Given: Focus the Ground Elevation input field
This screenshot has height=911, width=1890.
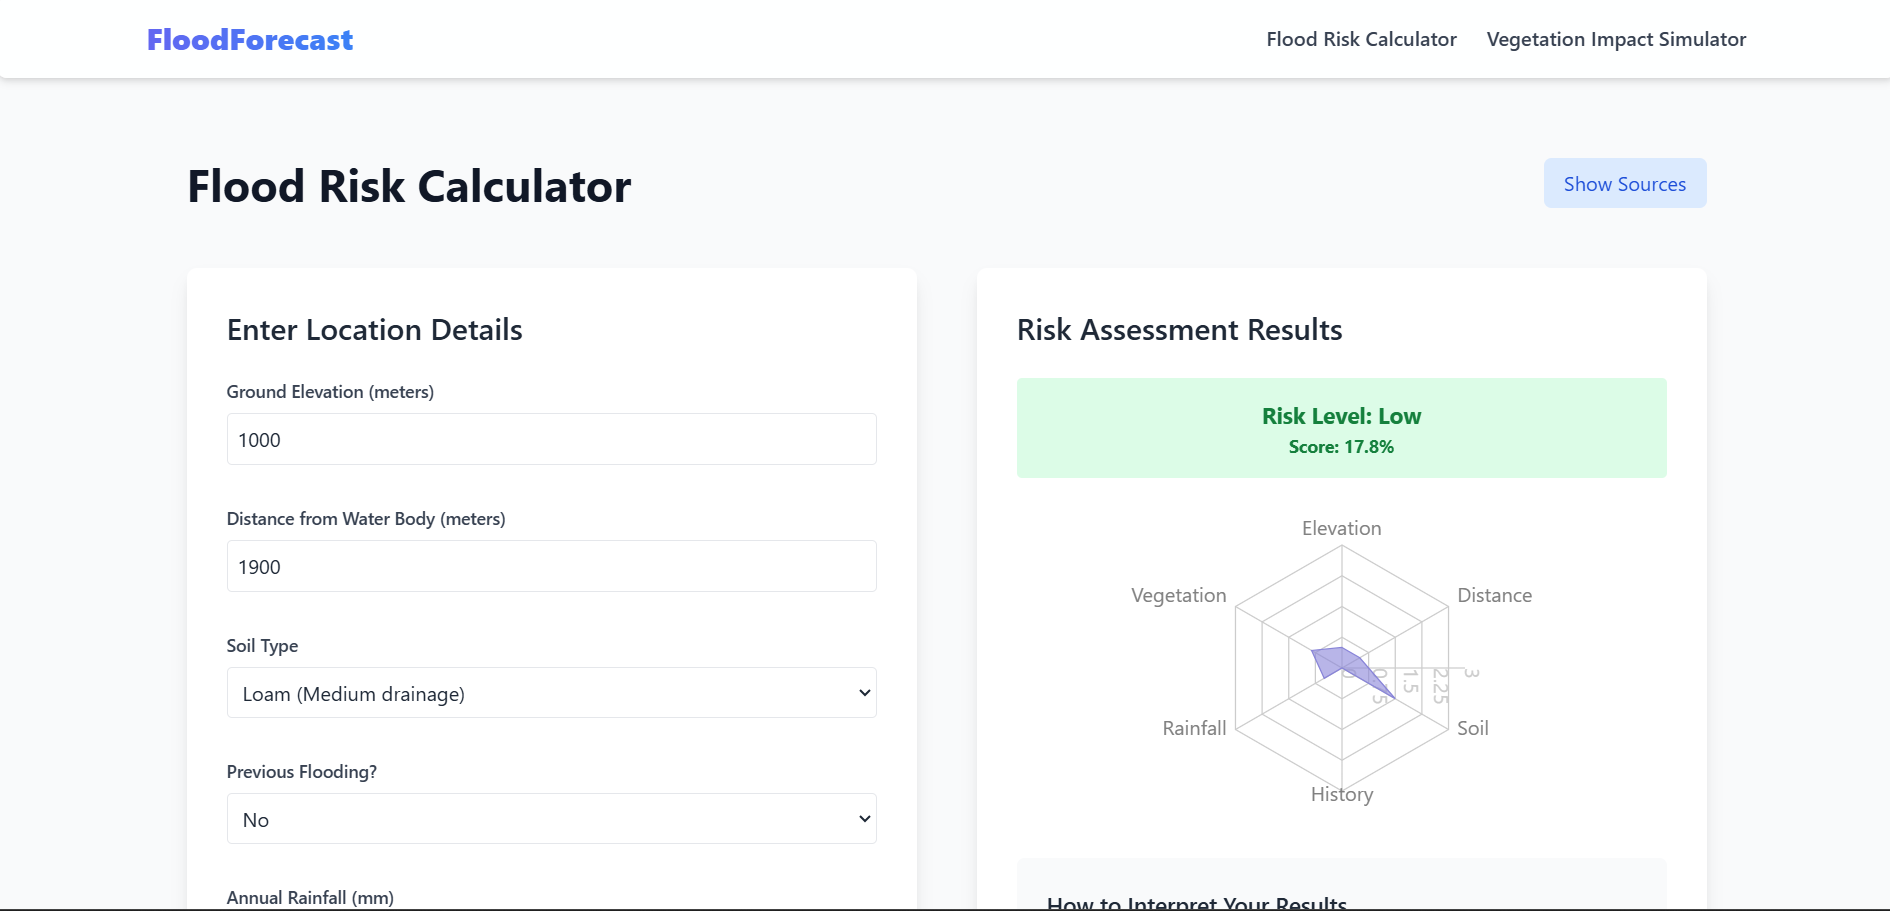Looking at the screenshot, I should click(551, 440).
